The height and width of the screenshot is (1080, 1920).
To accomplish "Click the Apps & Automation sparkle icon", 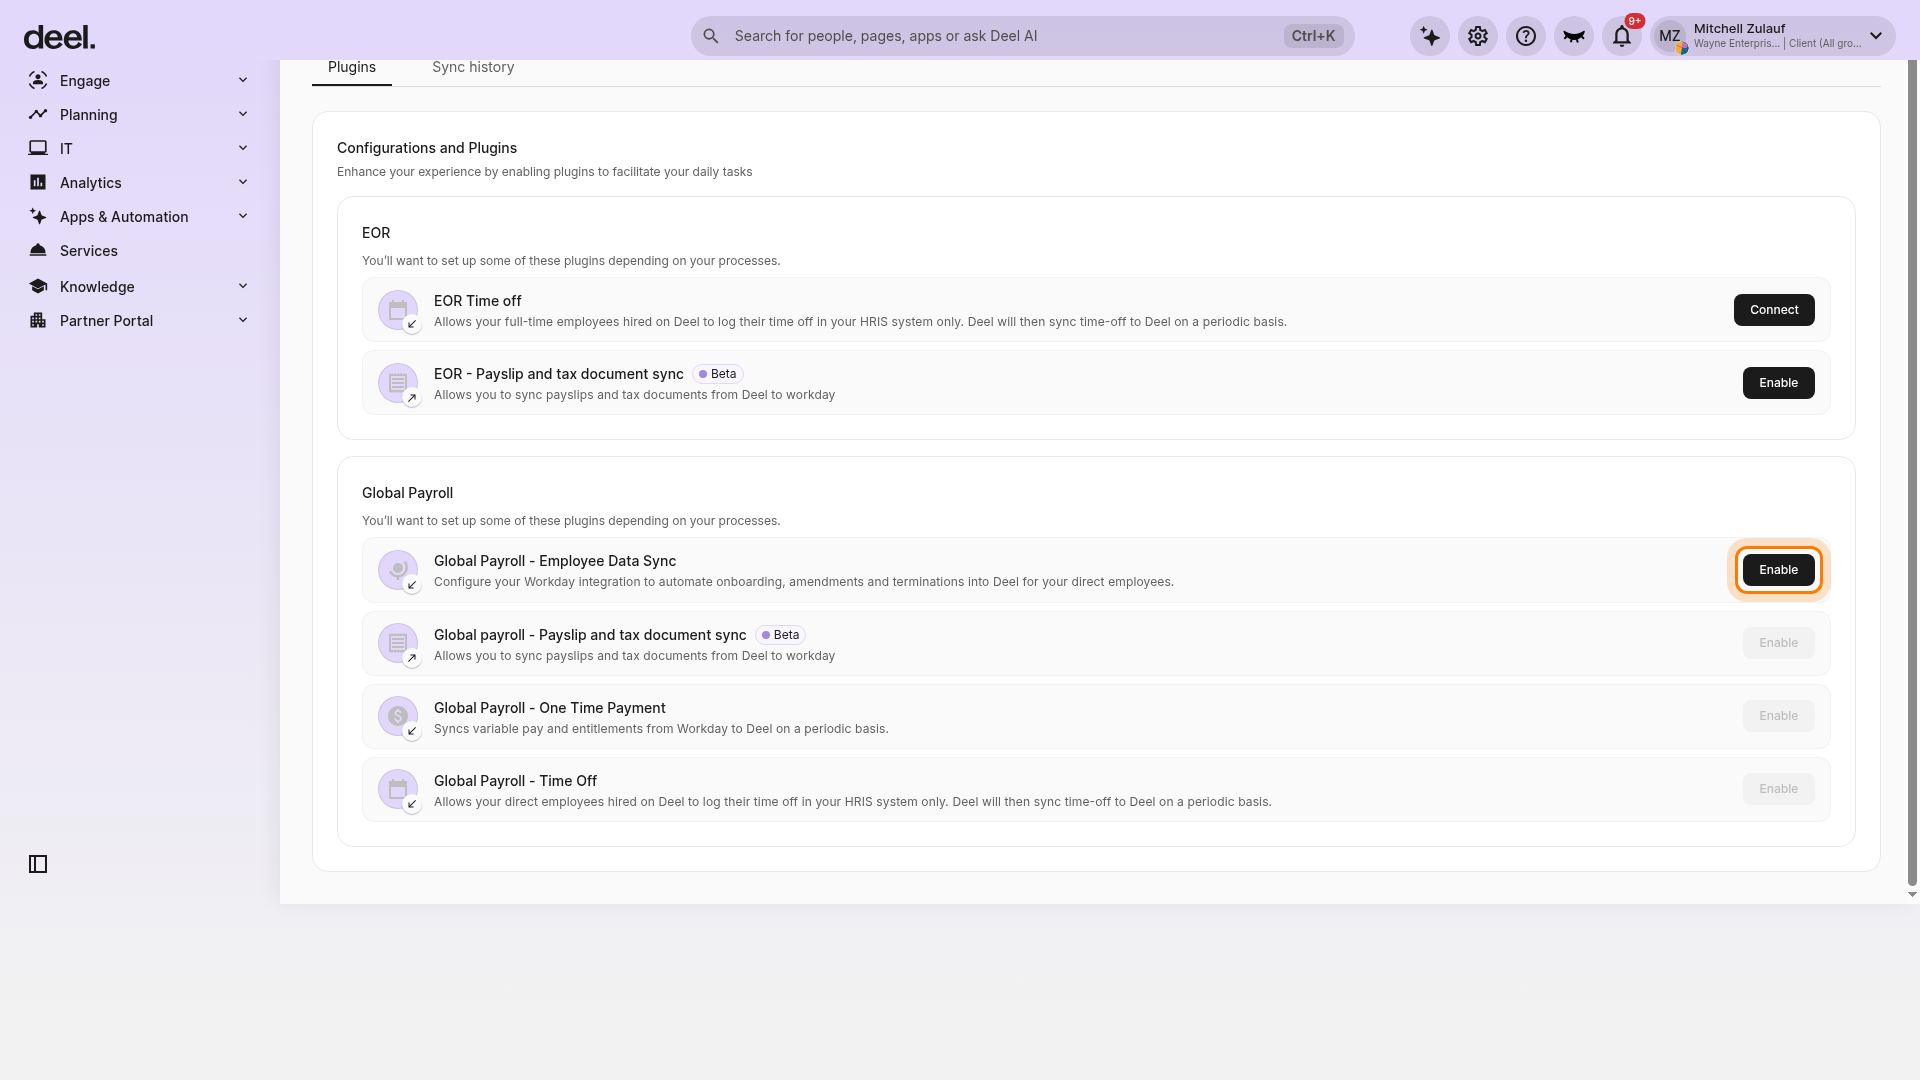I will coord(38,216).
